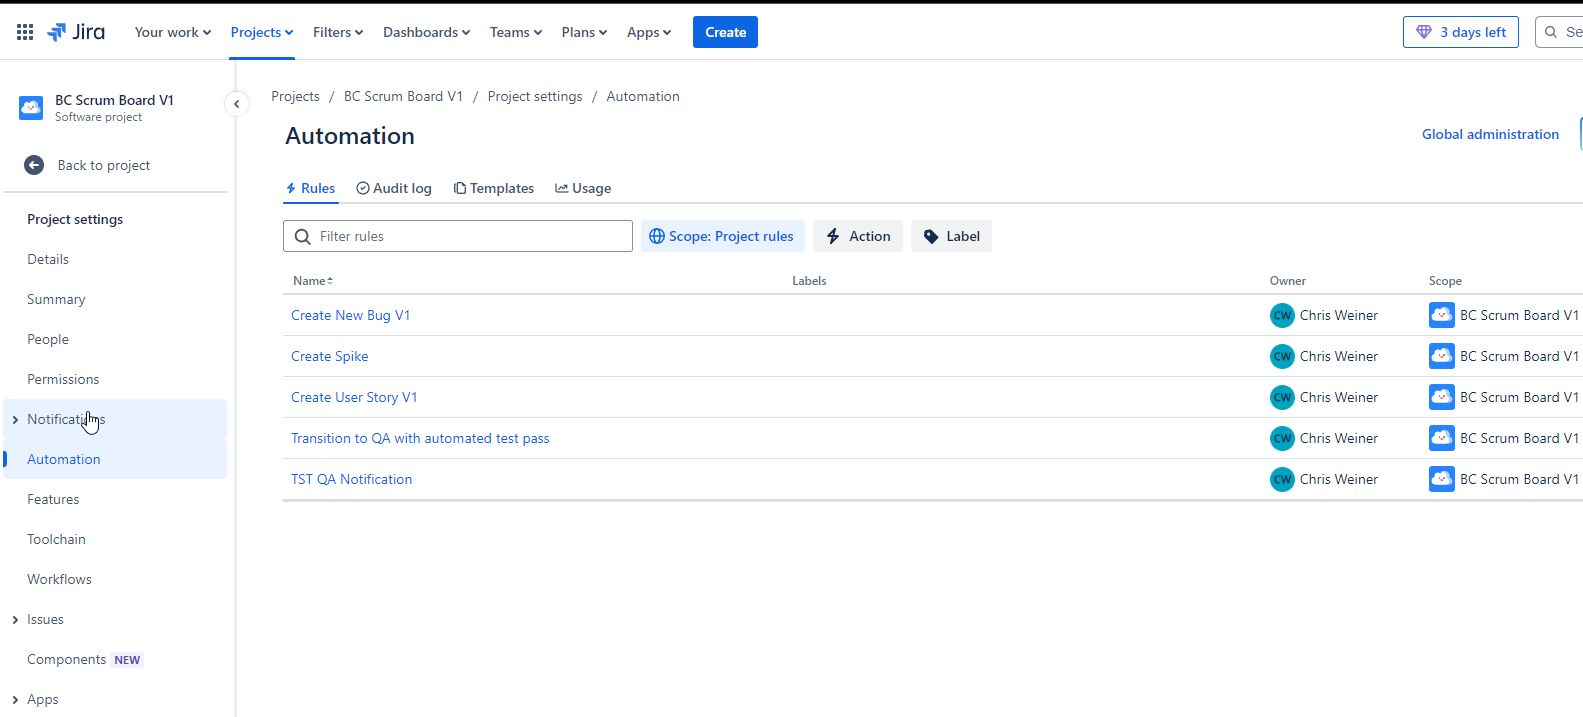This screenshot has width=1583, height=717.
Task: Switch to the Templates tab
Action: (494, 188)
